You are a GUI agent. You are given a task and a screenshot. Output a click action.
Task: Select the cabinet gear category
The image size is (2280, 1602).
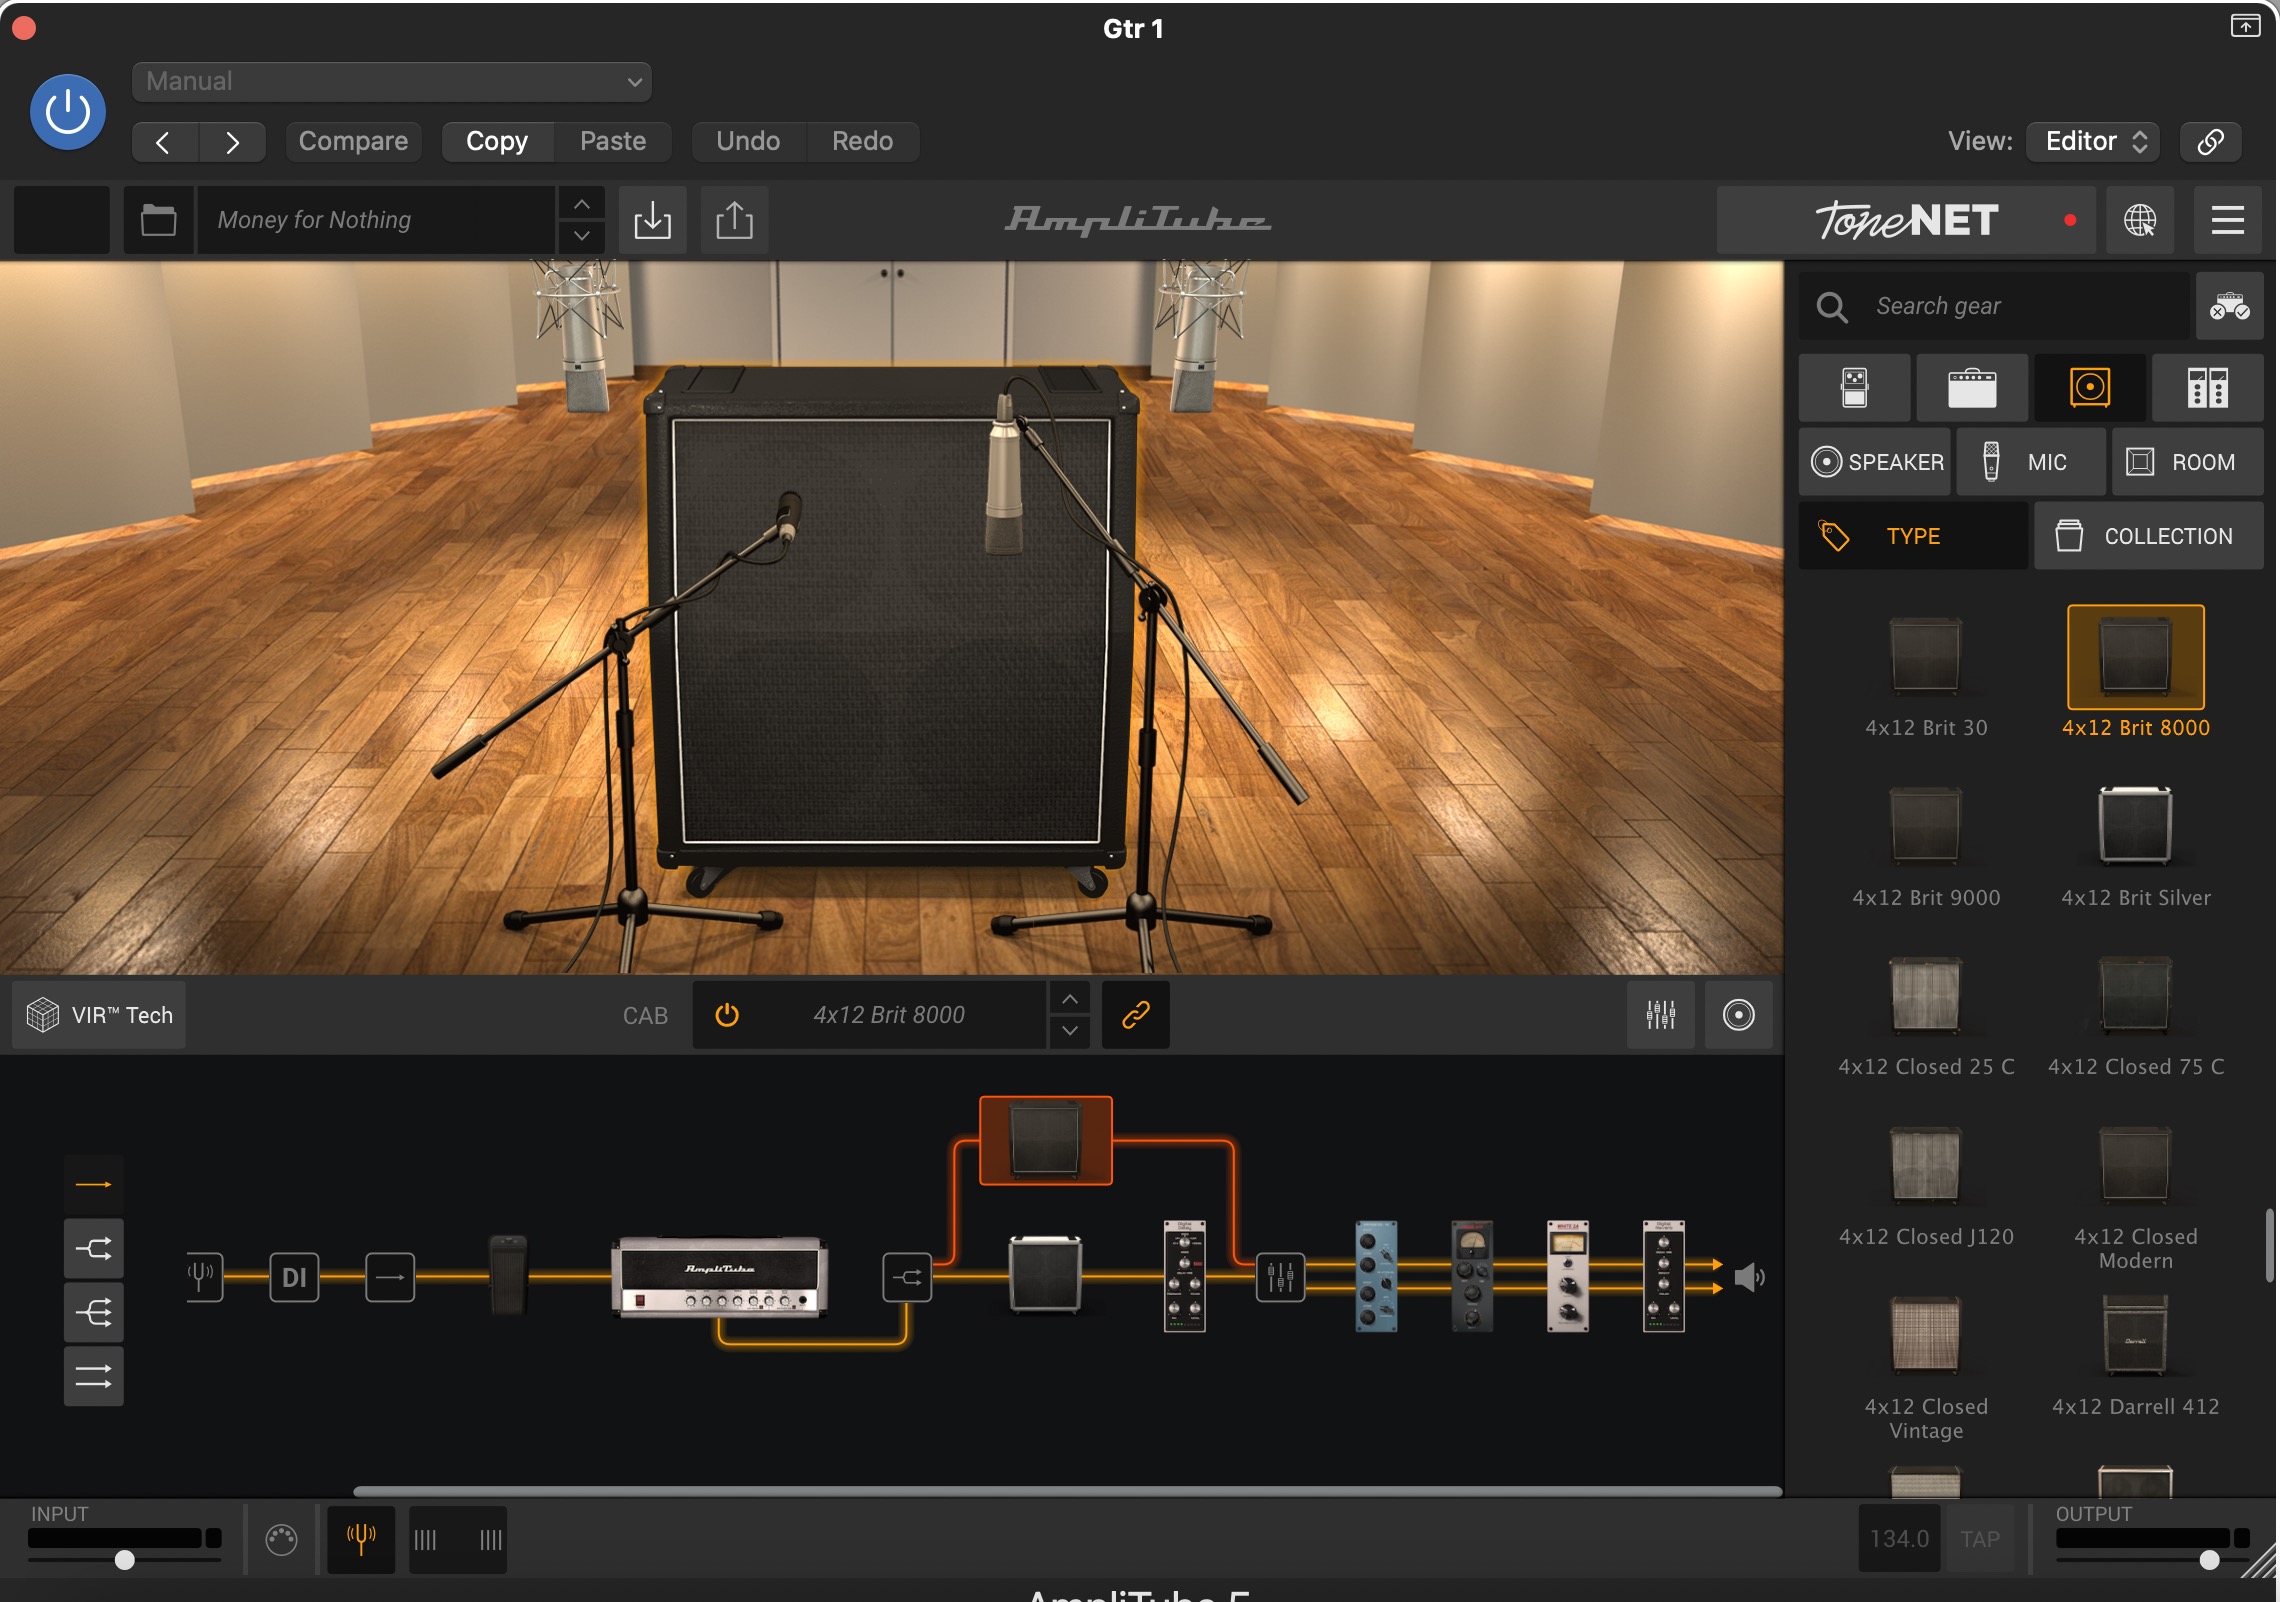coord(2090,387)
